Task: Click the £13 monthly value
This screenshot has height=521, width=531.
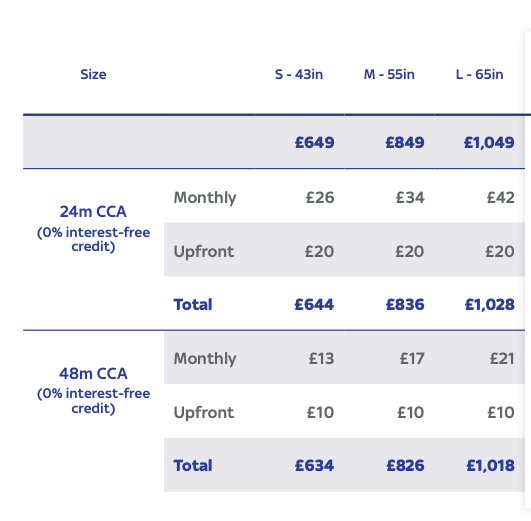Action: point(321,358)
